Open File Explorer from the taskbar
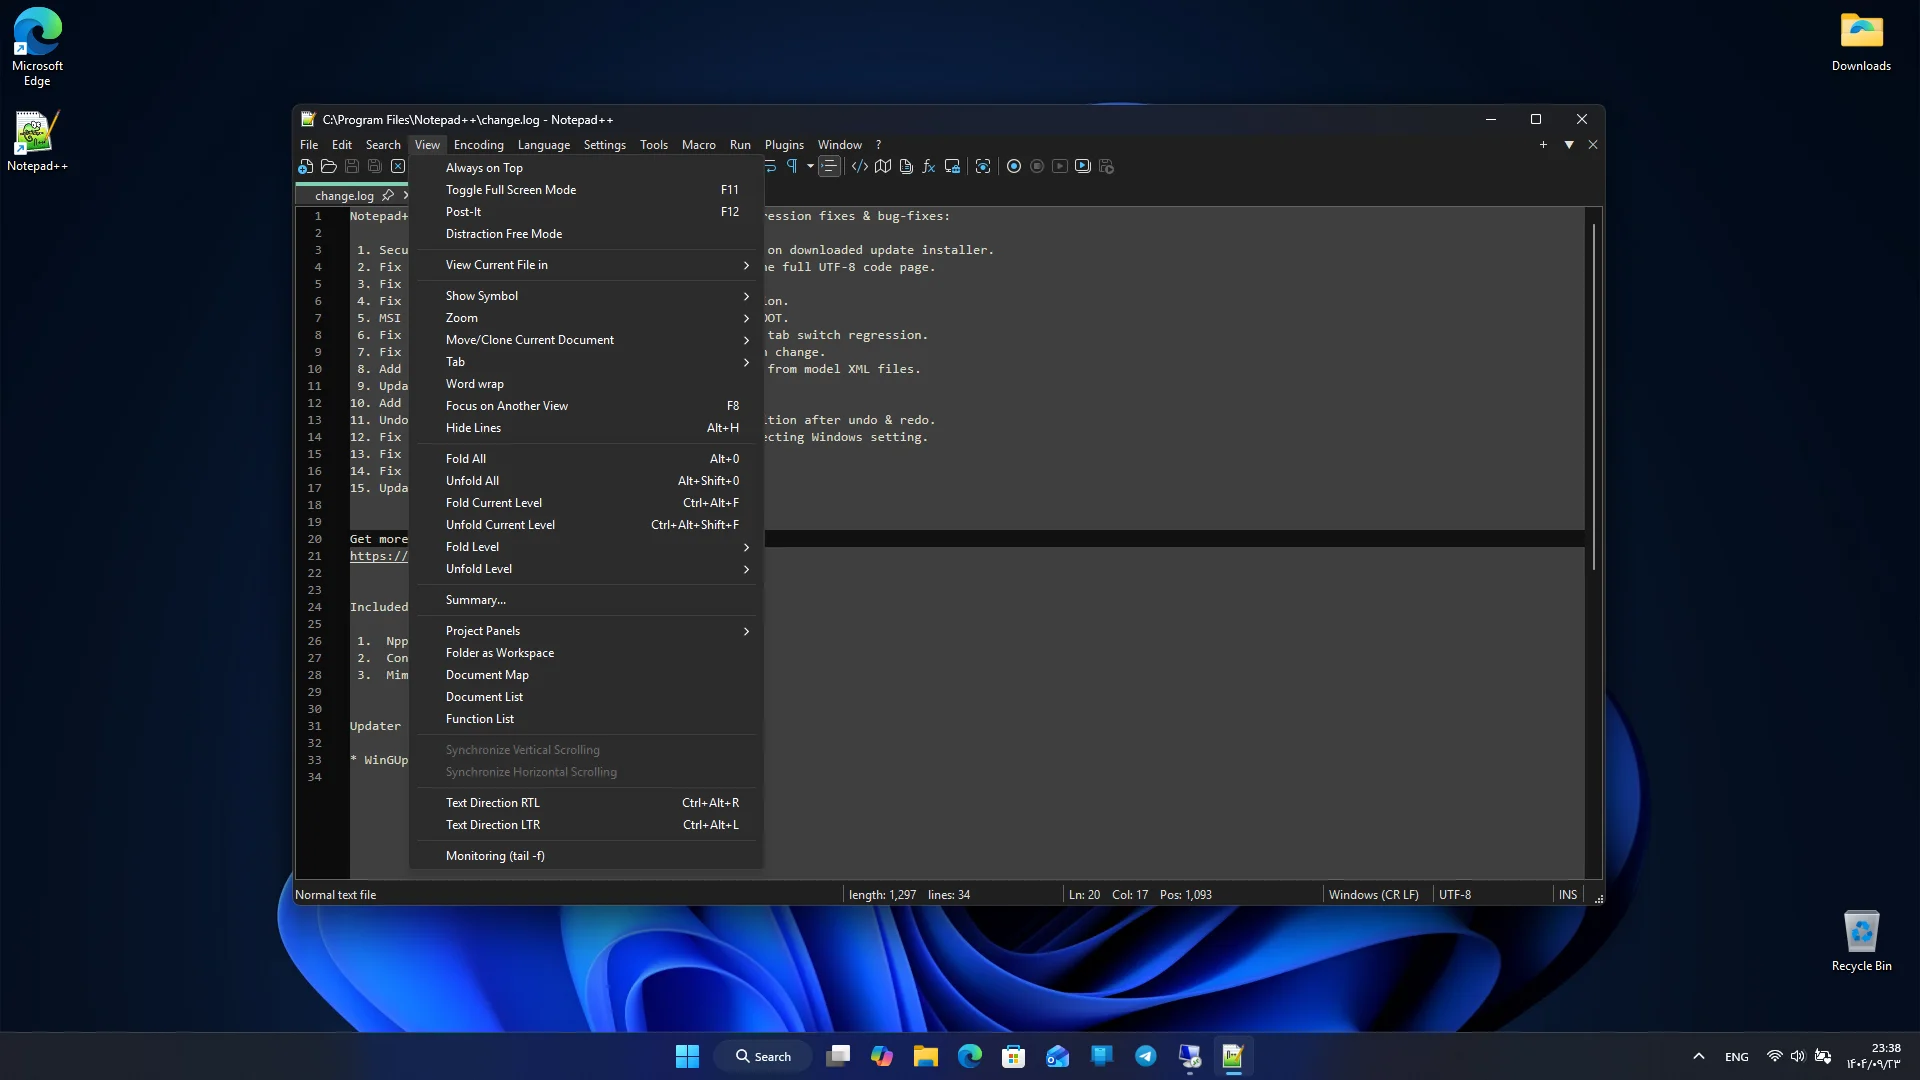Image resolution: width=1920 pixels, height=1080 pixels. pos(926,1056)
